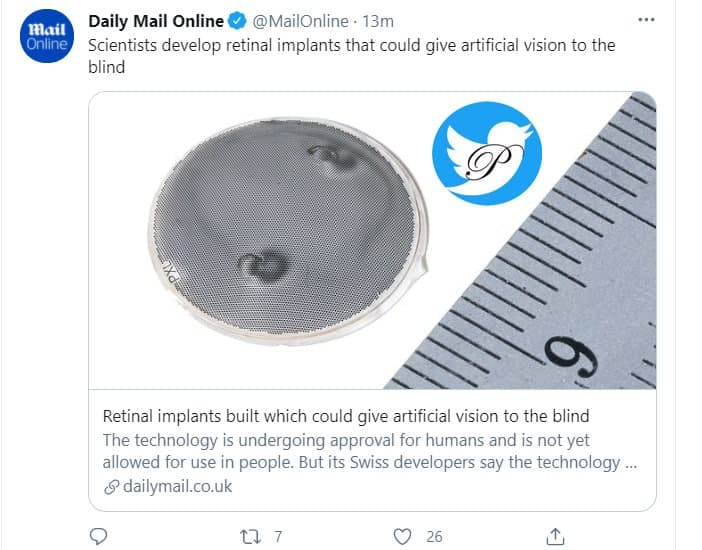Click the dailymail.co.uk domain link
This screenshot has height=550, width=702.
click(x=177, y=486)
